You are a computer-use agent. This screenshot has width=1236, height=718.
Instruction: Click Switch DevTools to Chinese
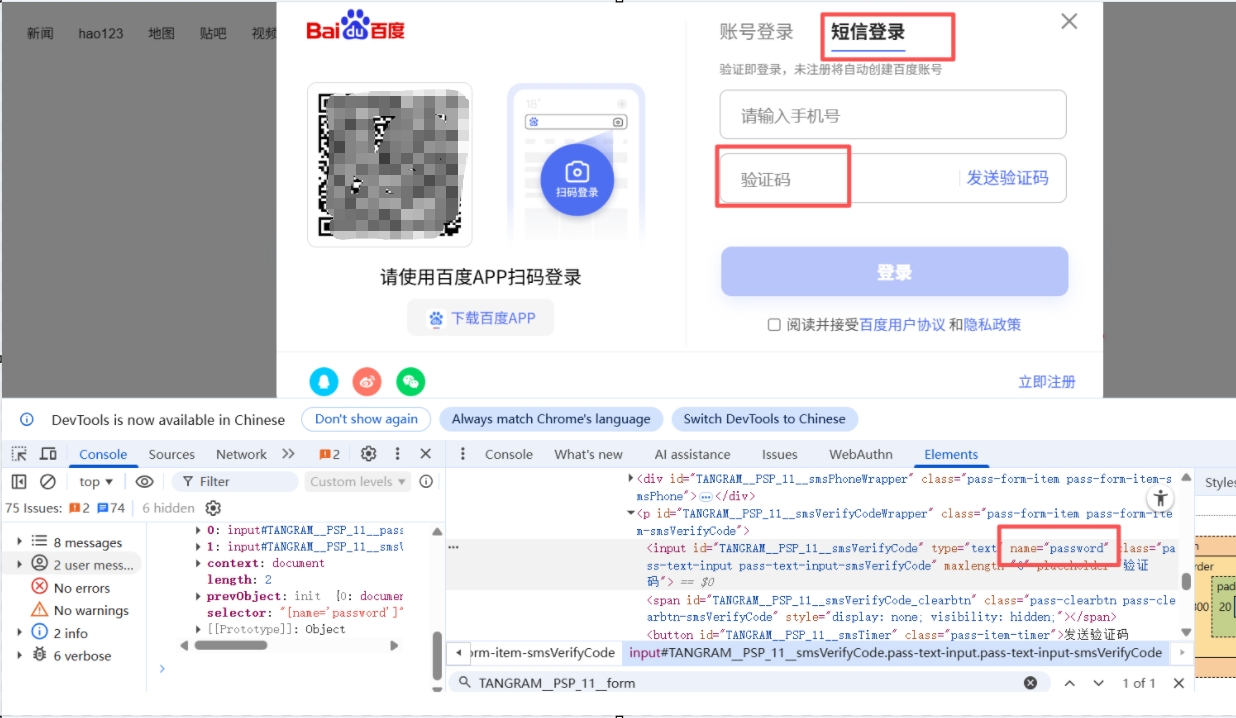coord(764,419)
